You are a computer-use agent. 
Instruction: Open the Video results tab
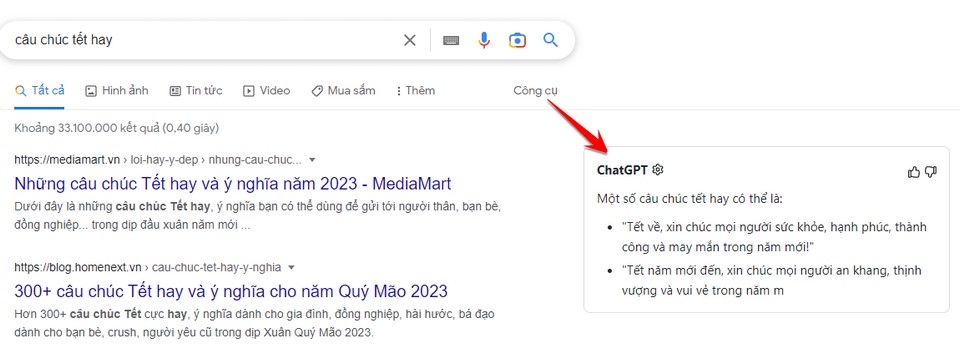click(x=267, y=91)
